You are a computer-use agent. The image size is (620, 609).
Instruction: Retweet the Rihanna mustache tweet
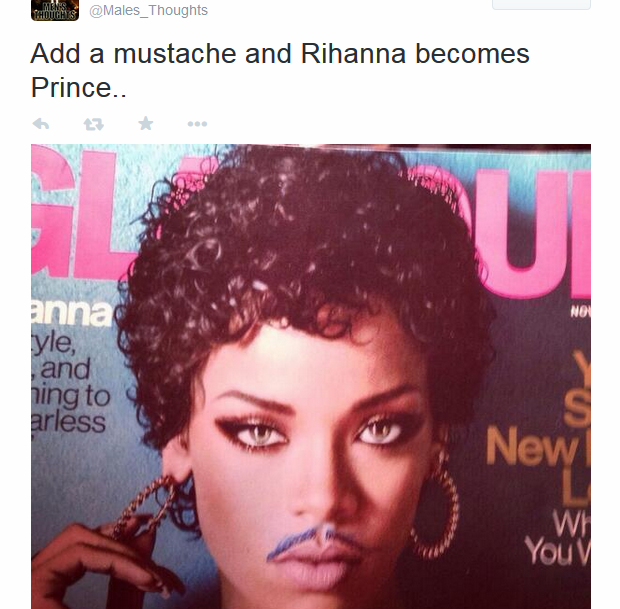point(93,124)
